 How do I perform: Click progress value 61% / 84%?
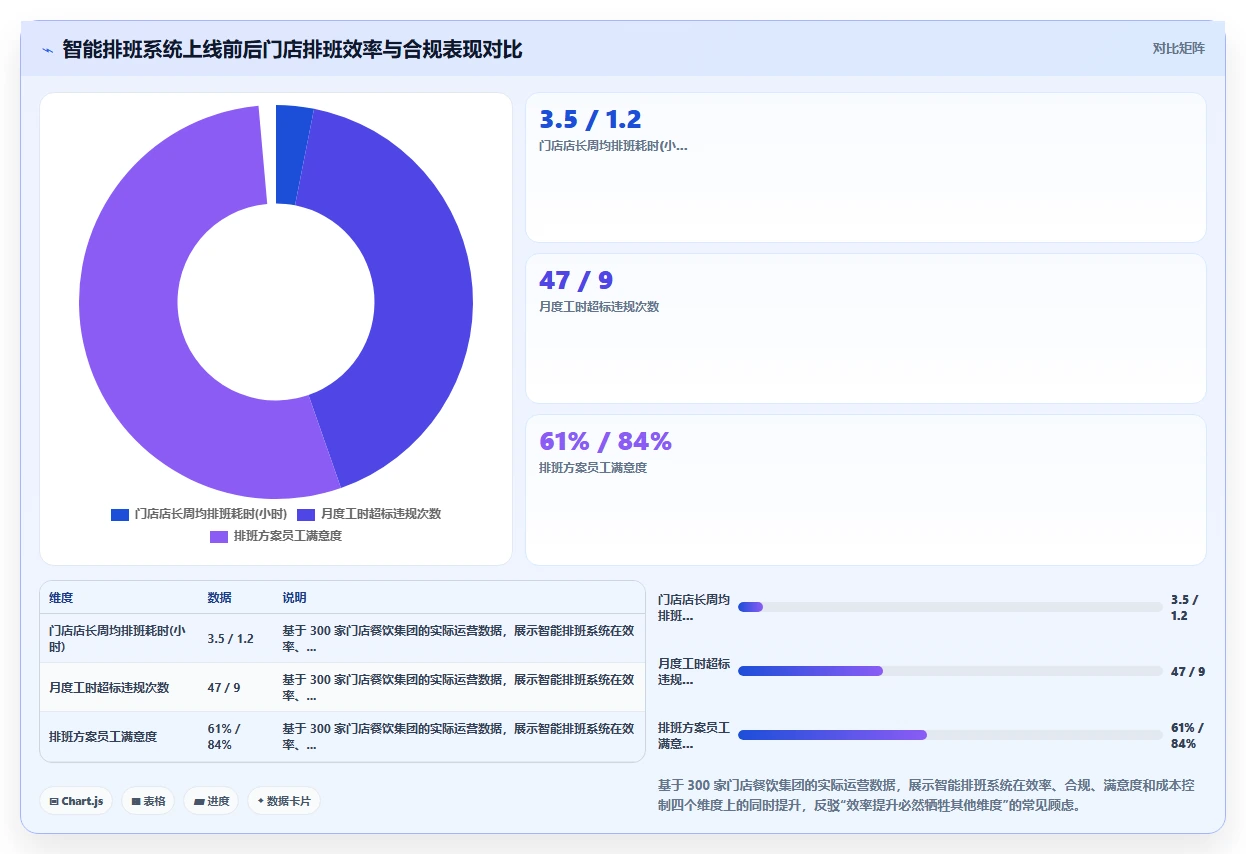click(x=1188, y=736)
